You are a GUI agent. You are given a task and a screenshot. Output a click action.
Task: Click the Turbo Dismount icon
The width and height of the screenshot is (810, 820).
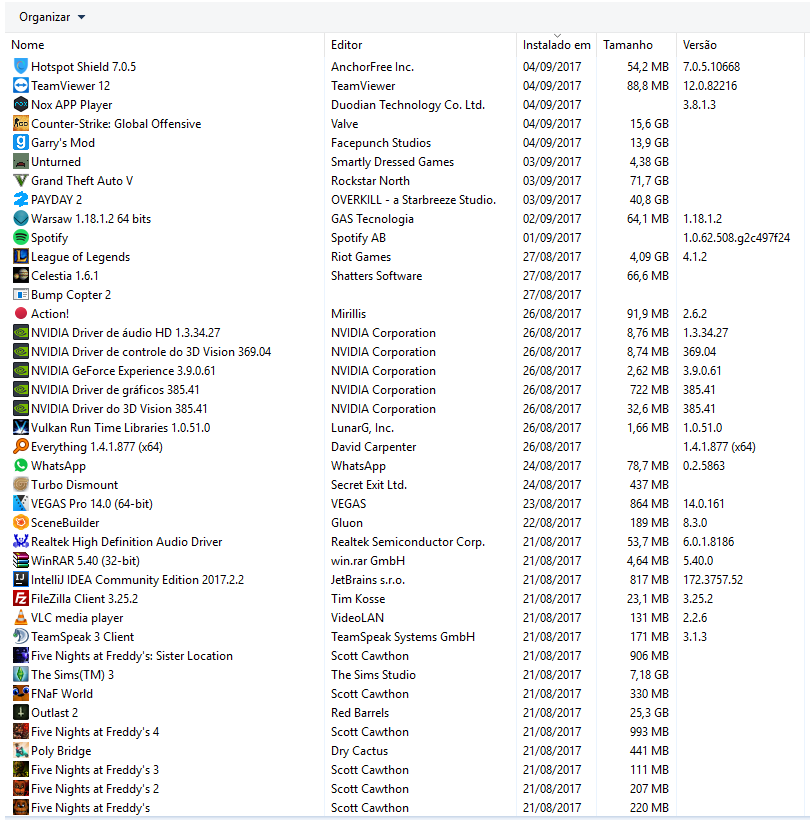pos(20,484)
